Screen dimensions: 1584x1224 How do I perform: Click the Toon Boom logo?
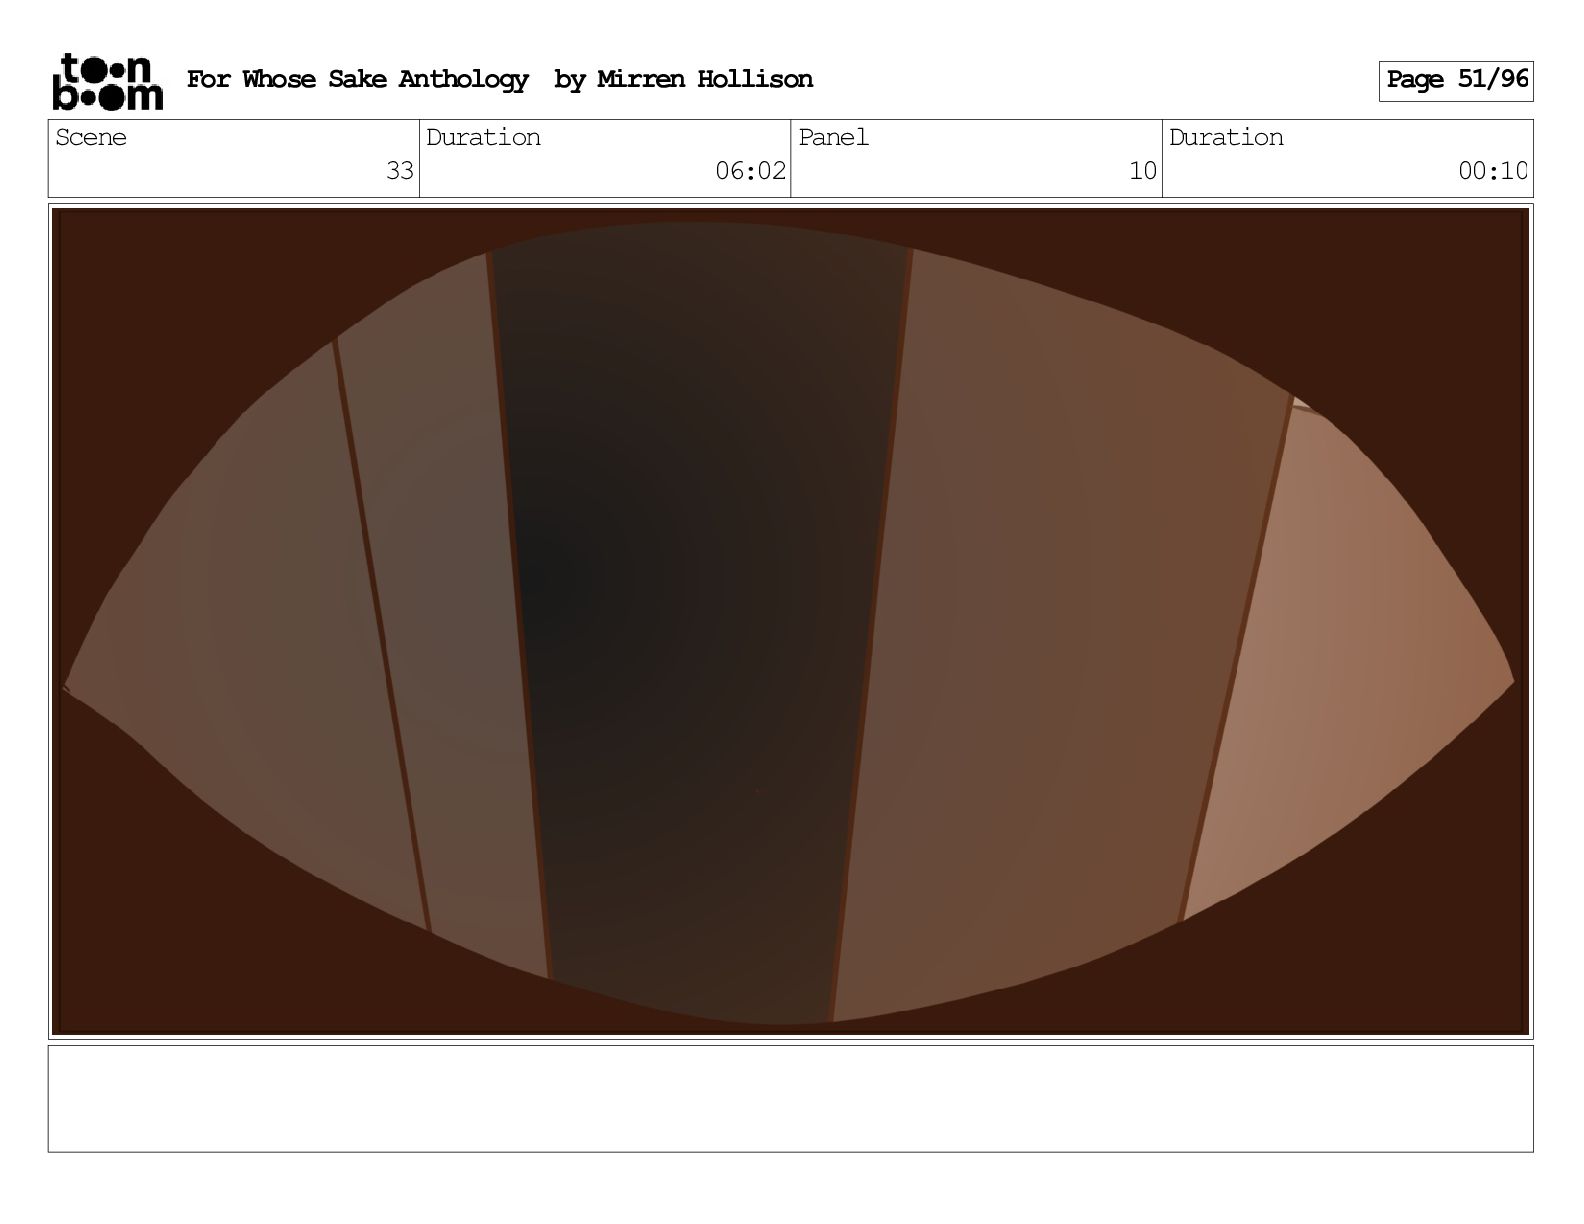107,81
